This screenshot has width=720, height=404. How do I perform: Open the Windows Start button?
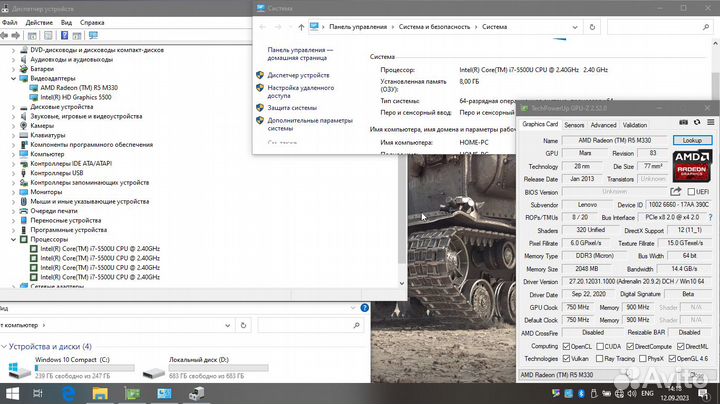12,393
